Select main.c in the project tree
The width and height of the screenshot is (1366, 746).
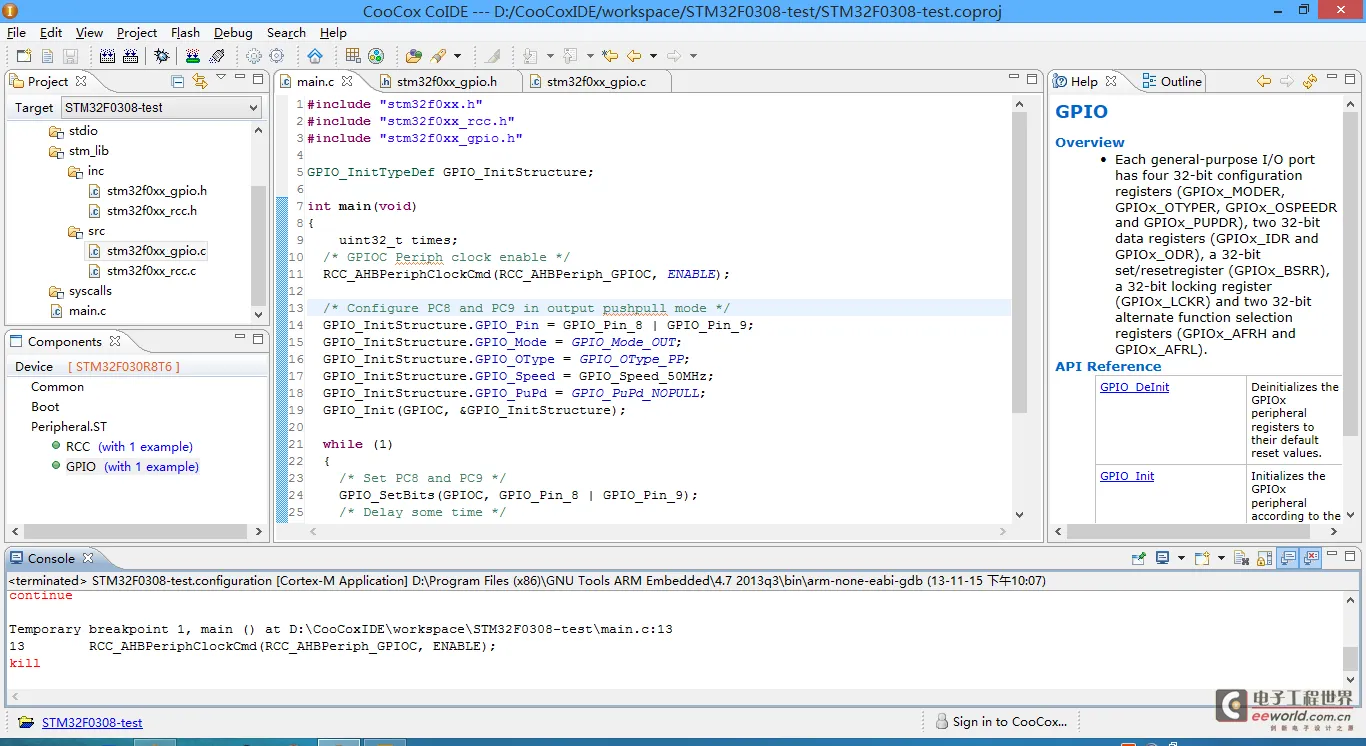tap(87, 310)
